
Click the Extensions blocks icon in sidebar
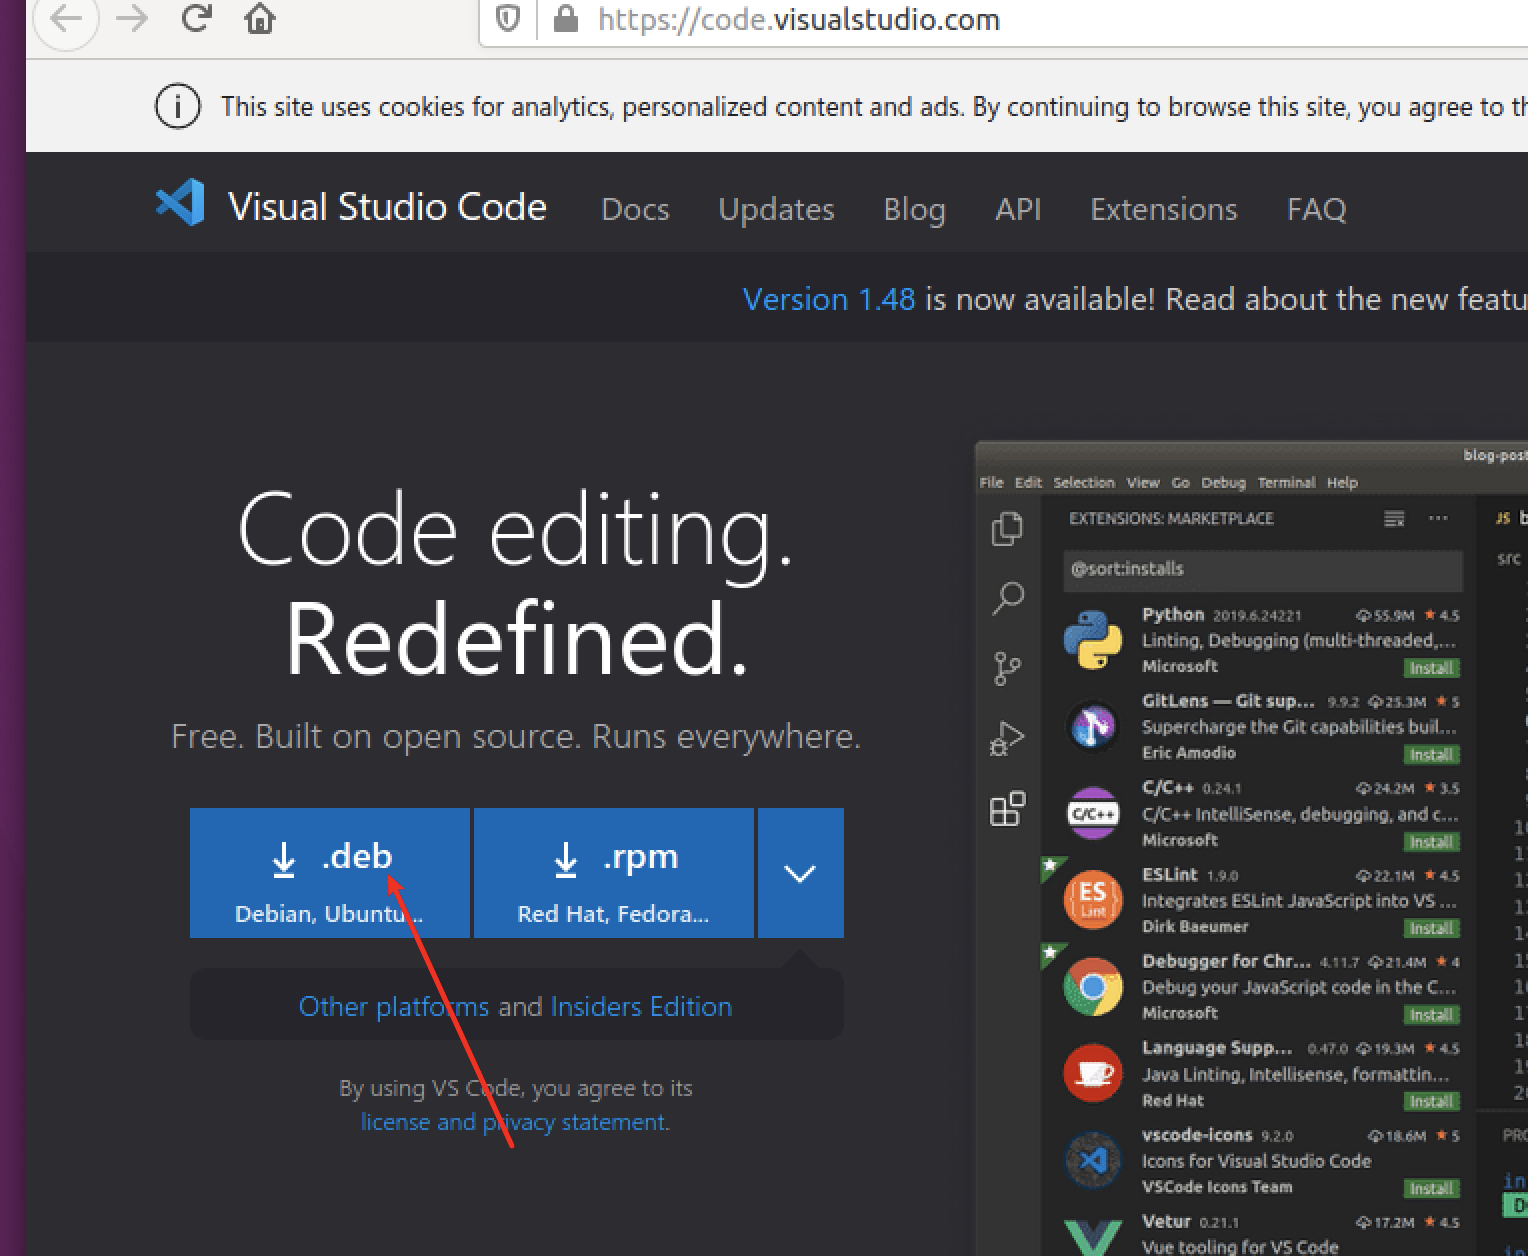[x=1008, y=808]
